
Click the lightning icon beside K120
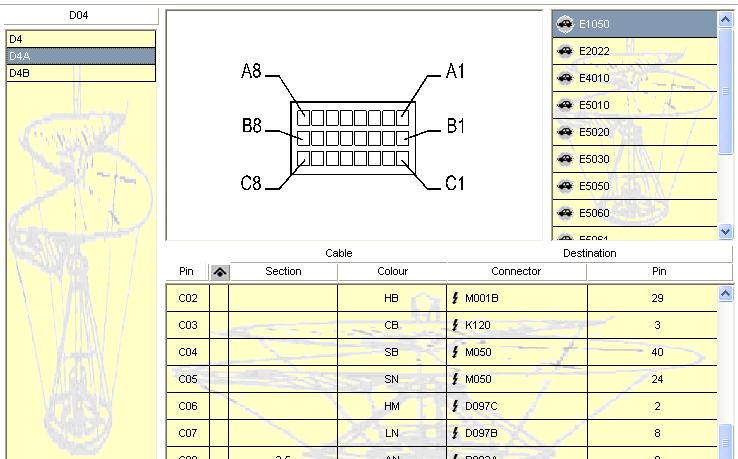[x=455, y=325]
